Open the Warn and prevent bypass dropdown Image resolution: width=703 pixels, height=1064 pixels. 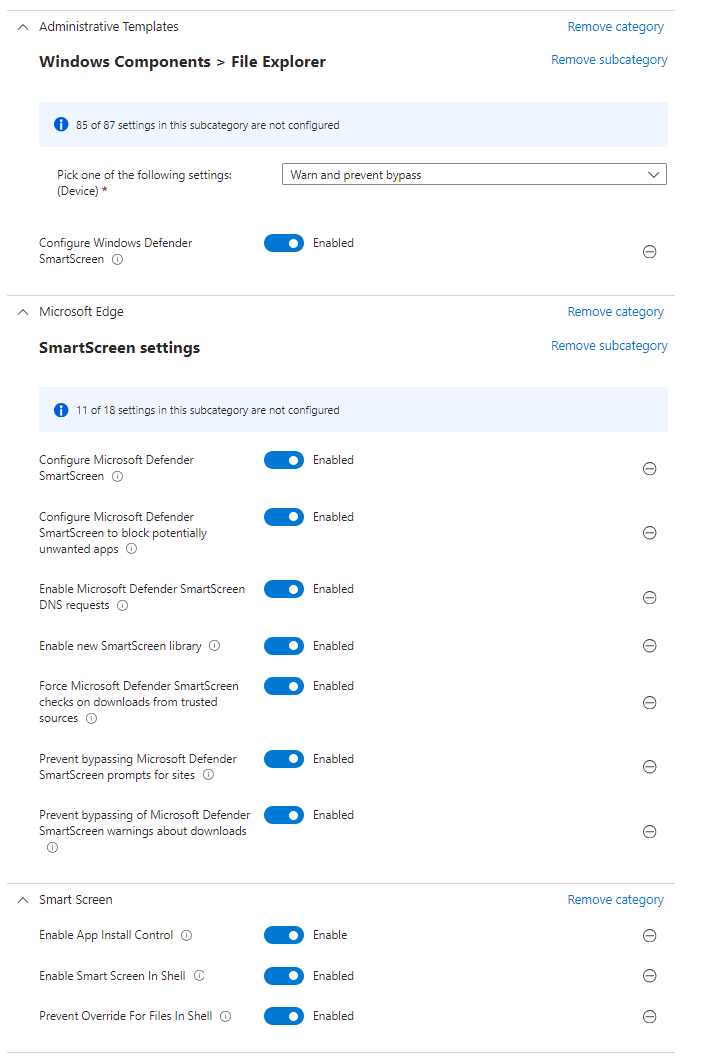click(474, 174)
